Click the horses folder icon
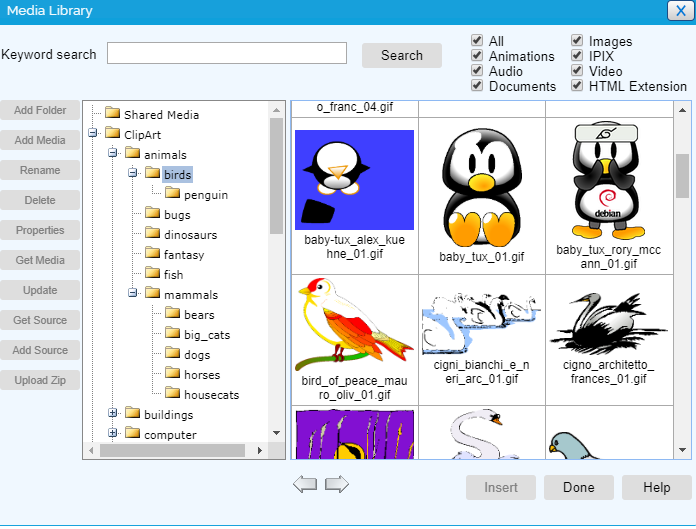Viewport: 696px width, 529px height. (173, 373)
